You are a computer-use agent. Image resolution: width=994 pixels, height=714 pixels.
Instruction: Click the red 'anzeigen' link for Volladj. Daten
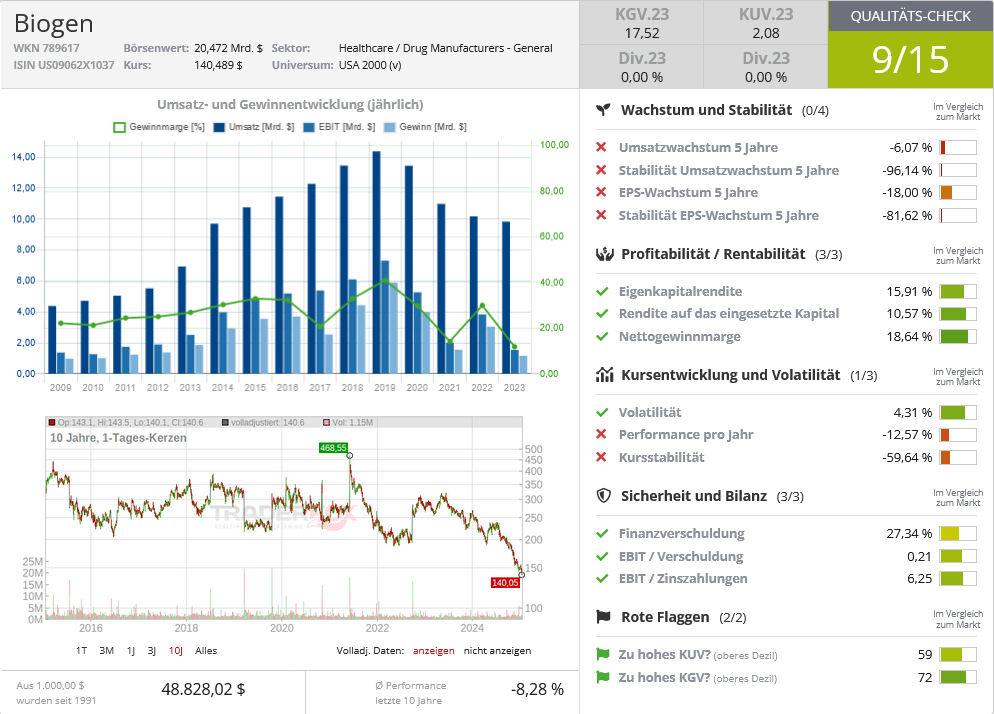click(434, 651)
